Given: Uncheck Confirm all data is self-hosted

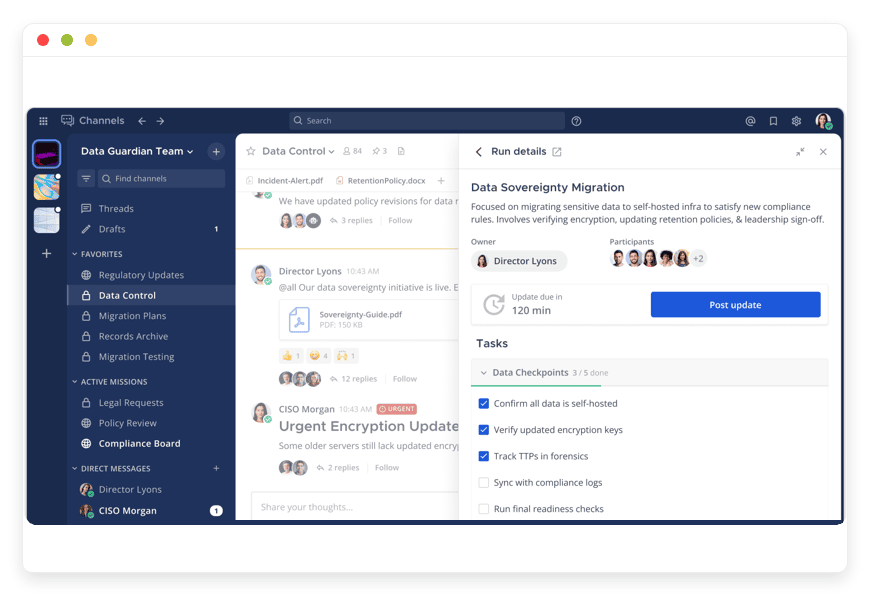Looking at the screenshot, I should click(484, 404).
